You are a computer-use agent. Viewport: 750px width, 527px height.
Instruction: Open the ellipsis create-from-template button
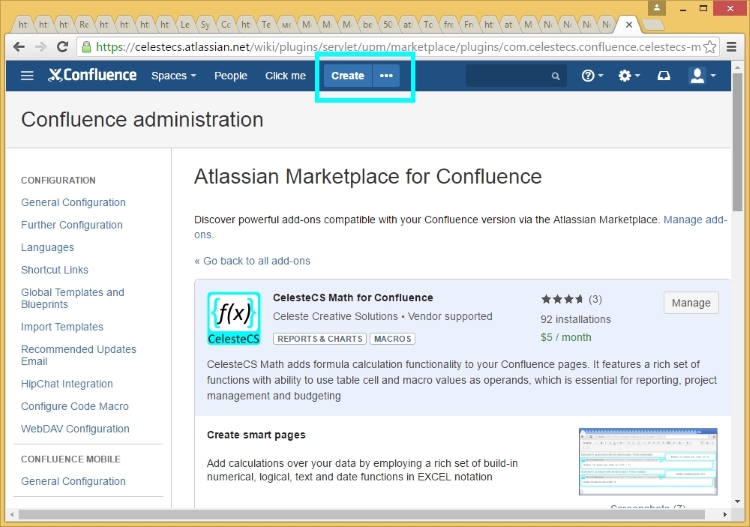point(386,76)
